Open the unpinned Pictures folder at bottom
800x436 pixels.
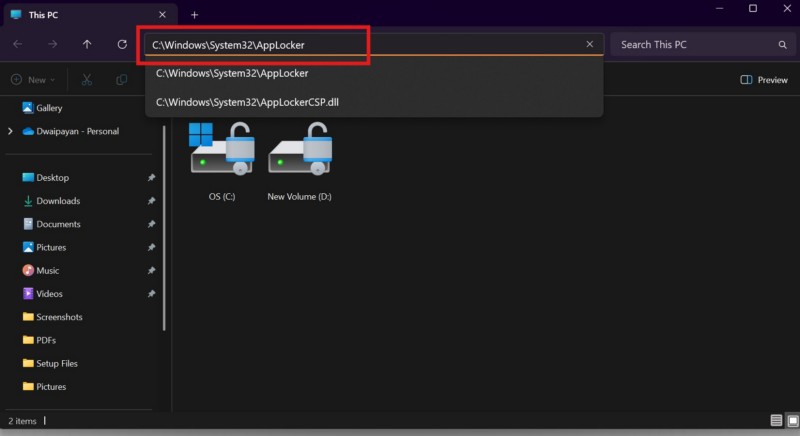[x=44, y=387]
